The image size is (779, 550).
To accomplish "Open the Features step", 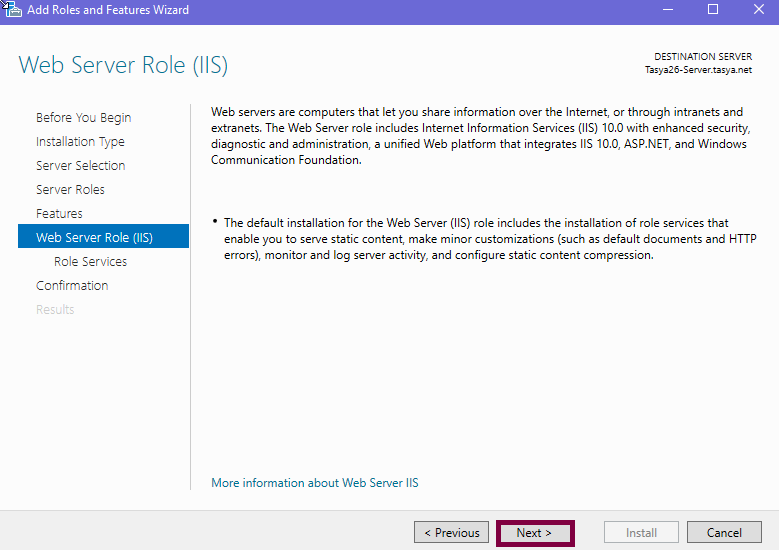I will [59, 214].
